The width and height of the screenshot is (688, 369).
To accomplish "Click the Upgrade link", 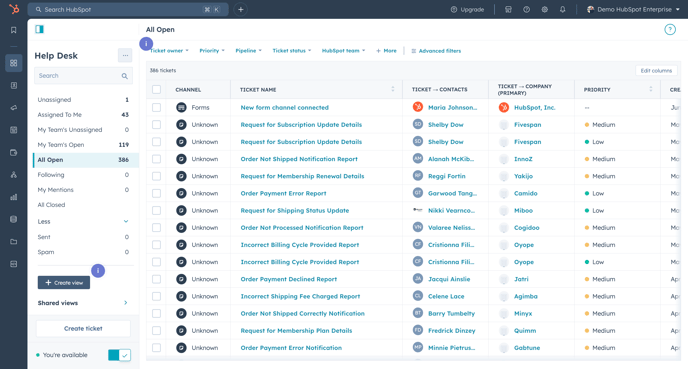I will [468, 9].
